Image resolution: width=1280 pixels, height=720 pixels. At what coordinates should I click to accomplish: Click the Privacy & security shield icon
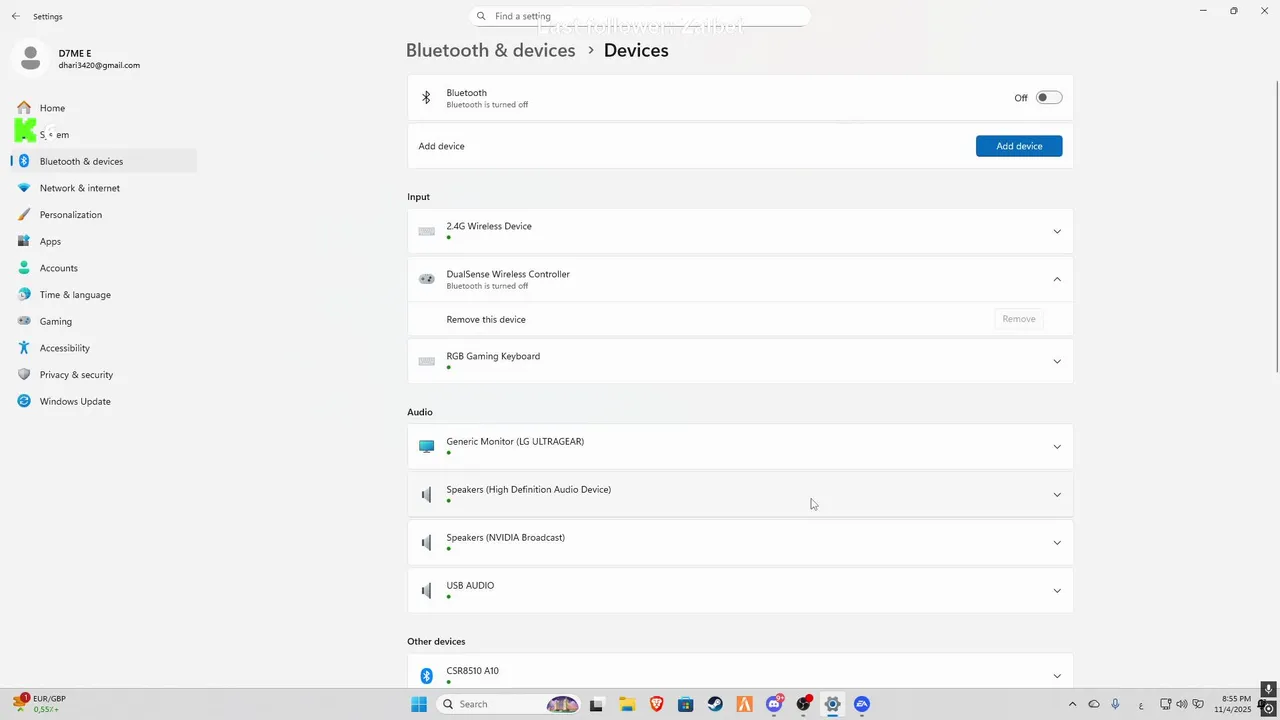point(24,375)
